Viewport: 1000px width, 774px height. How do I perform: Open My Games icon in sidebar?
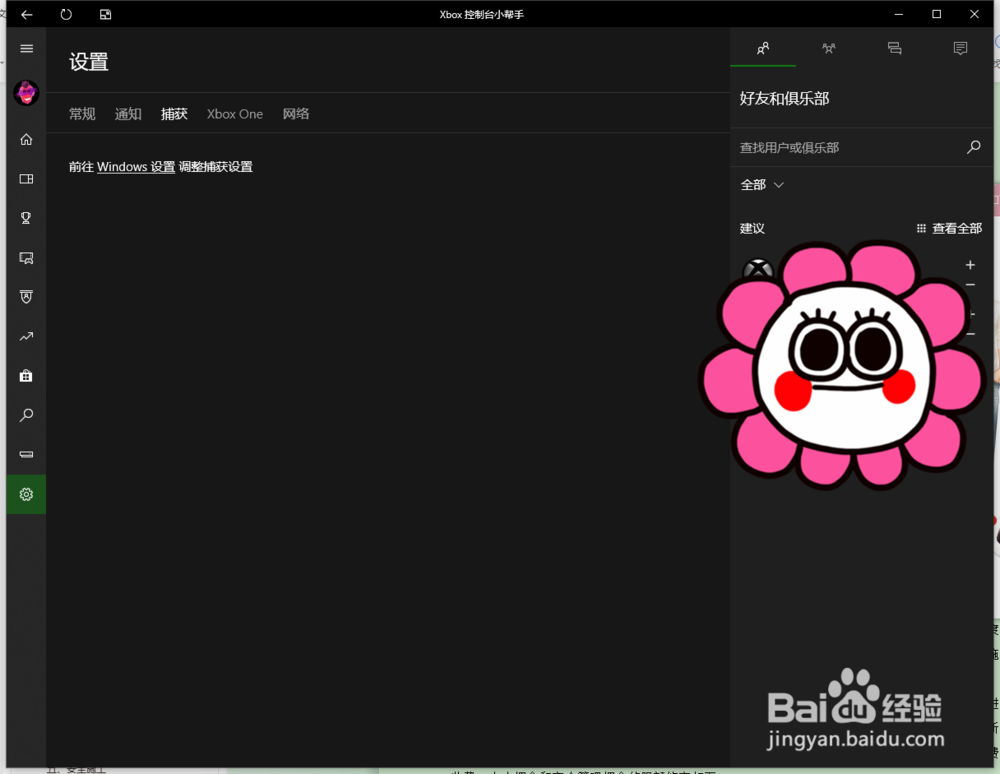tap(26, 179)
